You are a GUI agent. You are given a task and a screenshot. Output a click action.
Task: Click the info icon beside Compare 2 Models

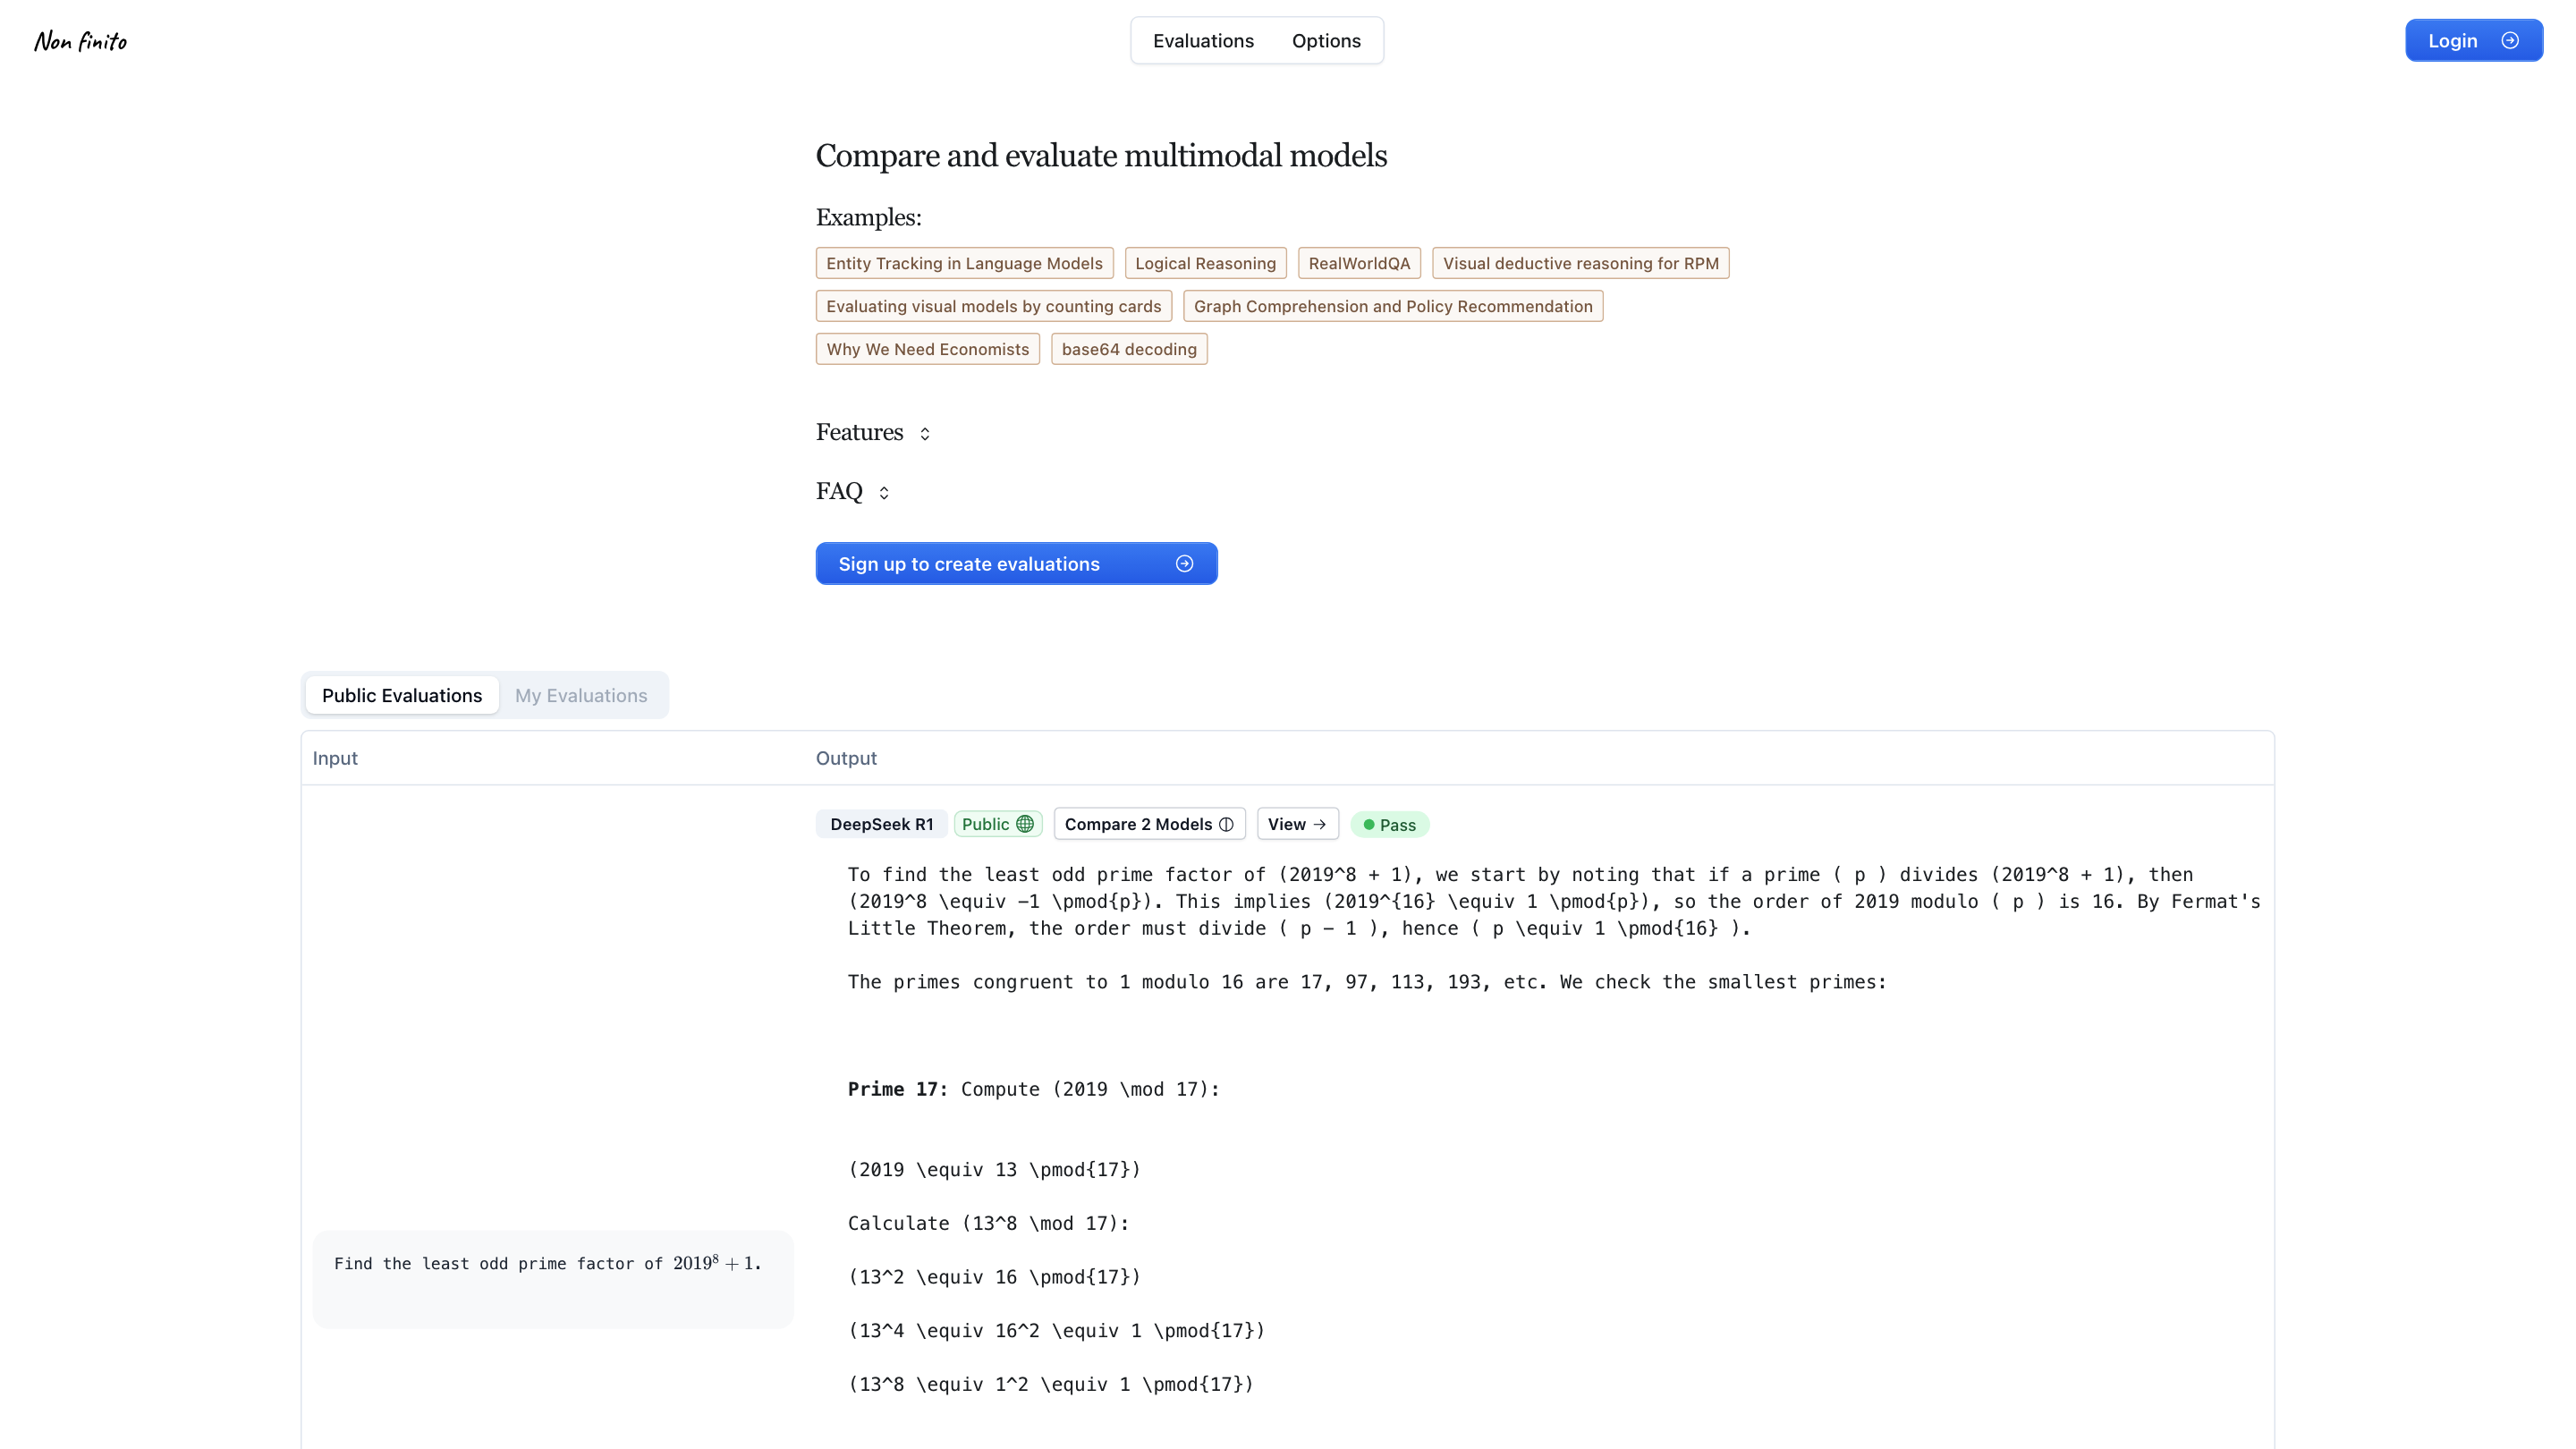point(1227,823)
